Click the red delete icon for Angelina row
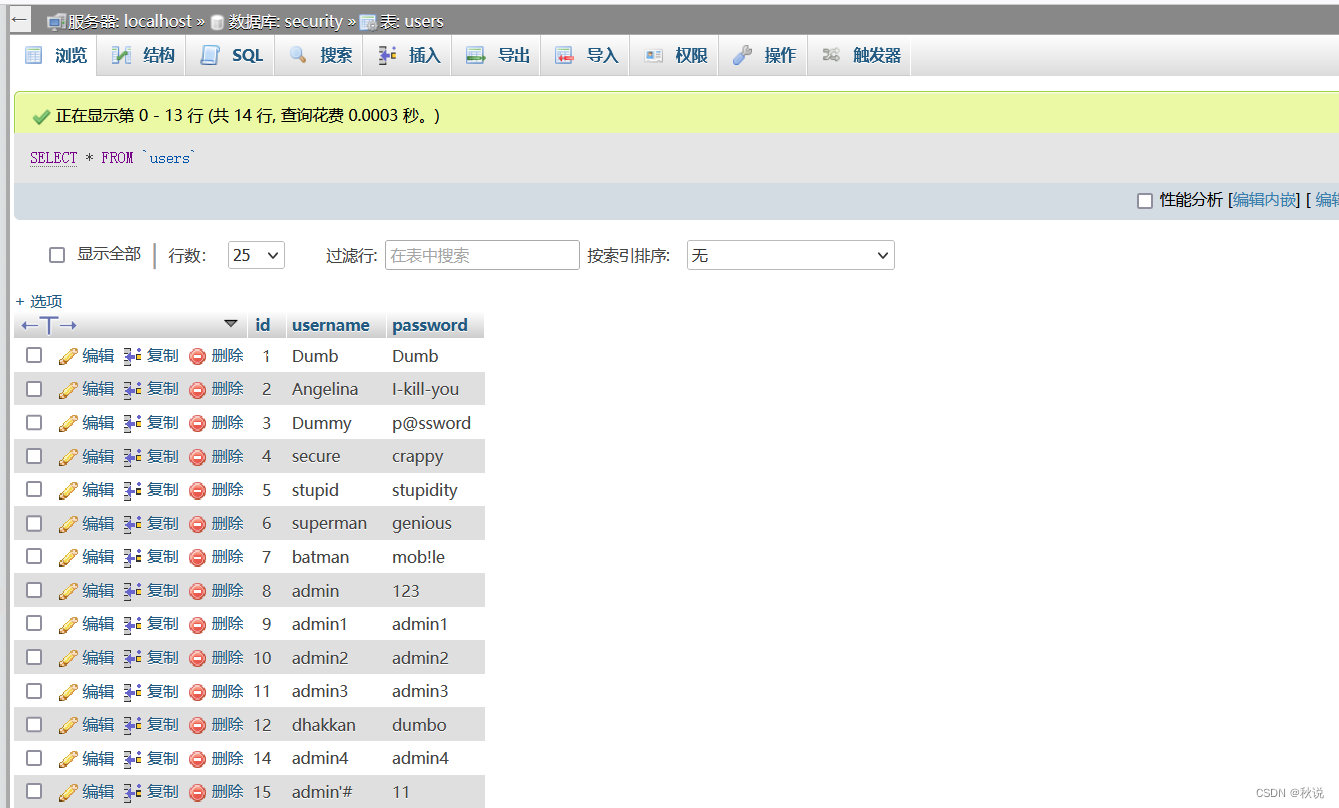 point(198,389)
